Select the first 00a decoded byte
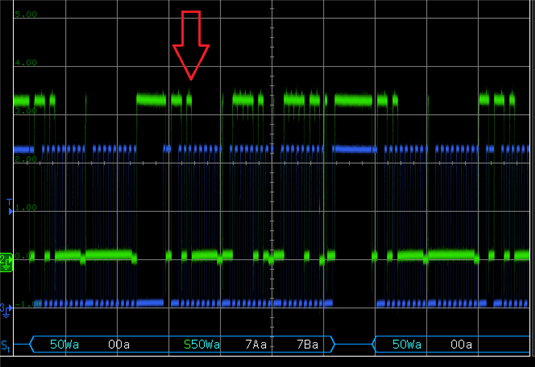This screenshot has width=535, height=367. coord(119,344)
